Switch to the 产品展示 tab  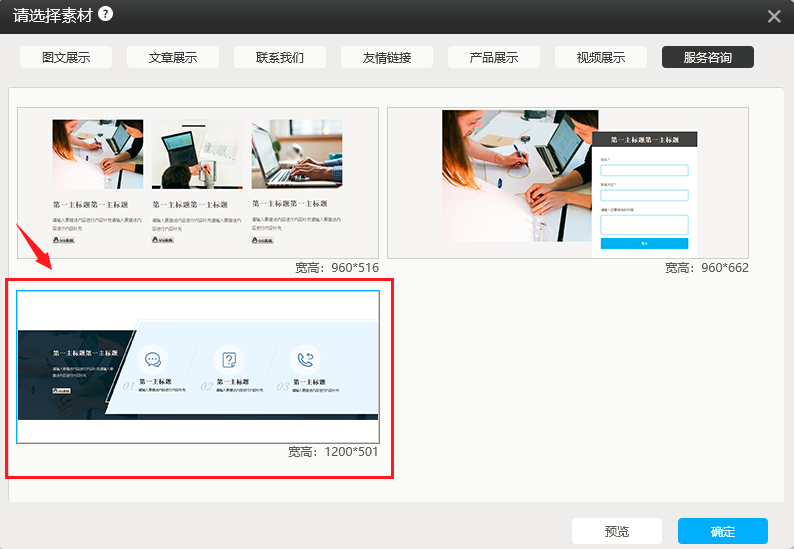494,57
